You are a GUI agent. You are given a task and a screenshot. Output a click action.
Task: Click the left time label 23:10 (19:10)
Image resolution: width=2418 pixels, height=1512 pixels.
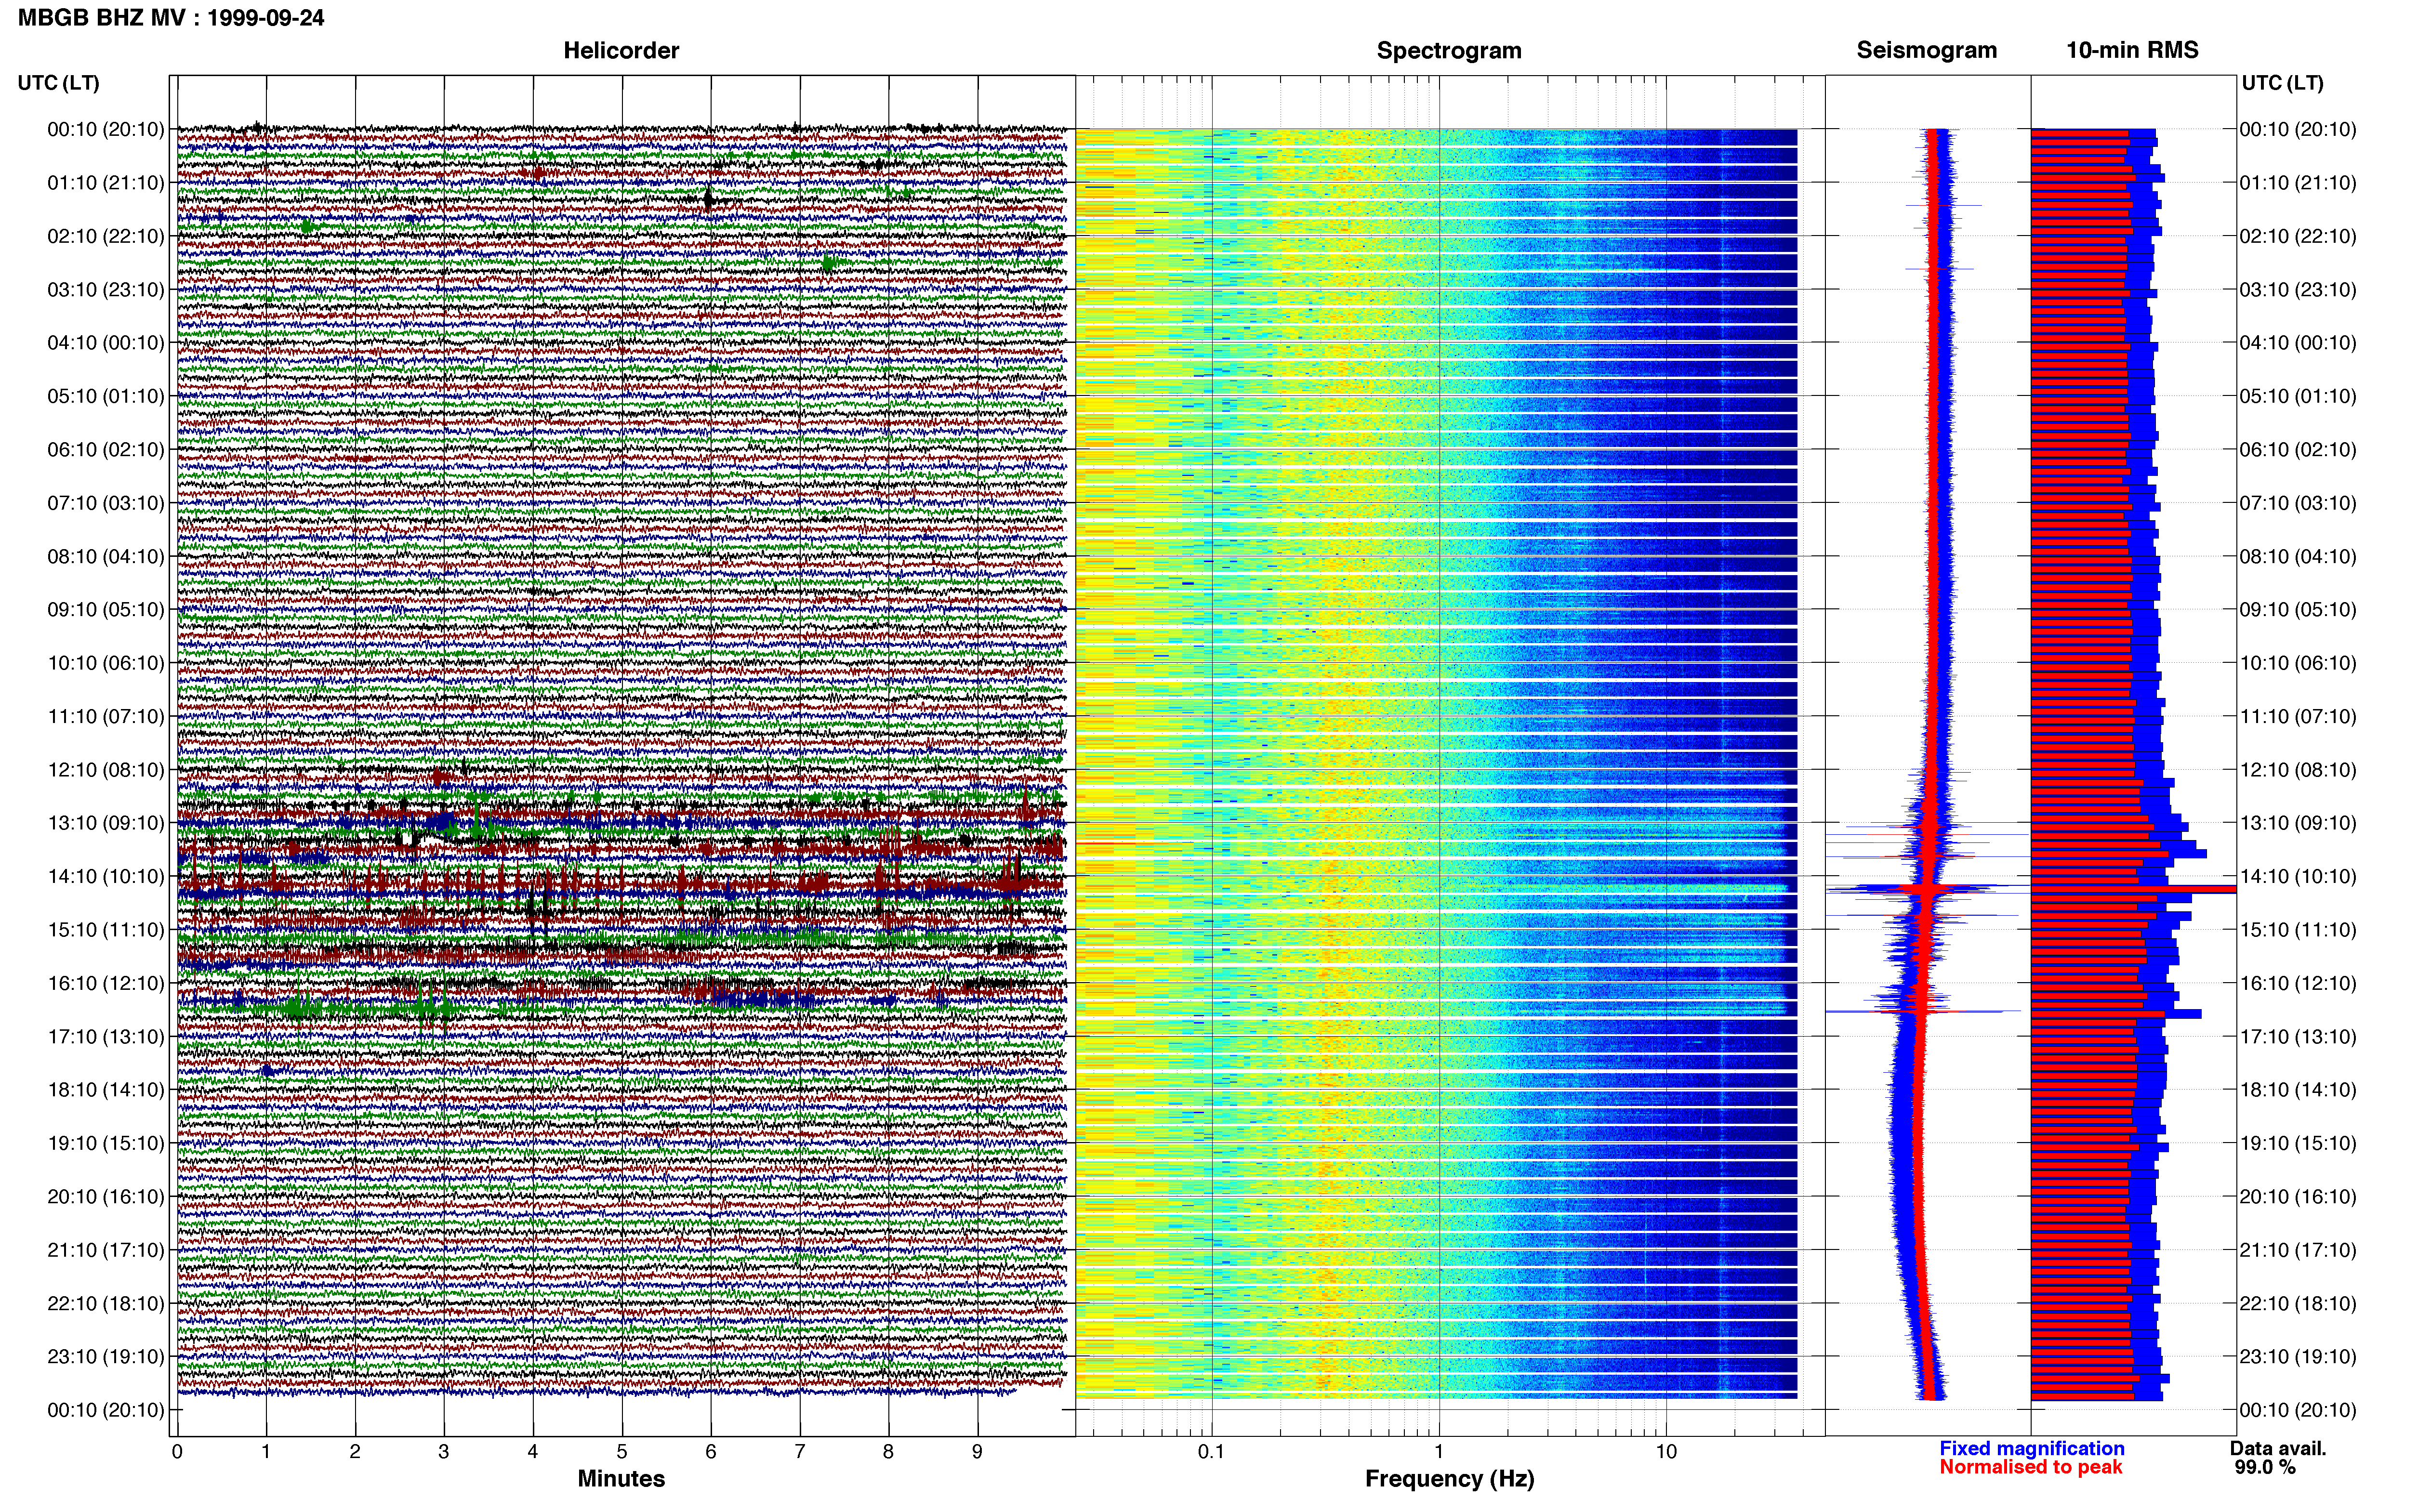click(106, 1356)
